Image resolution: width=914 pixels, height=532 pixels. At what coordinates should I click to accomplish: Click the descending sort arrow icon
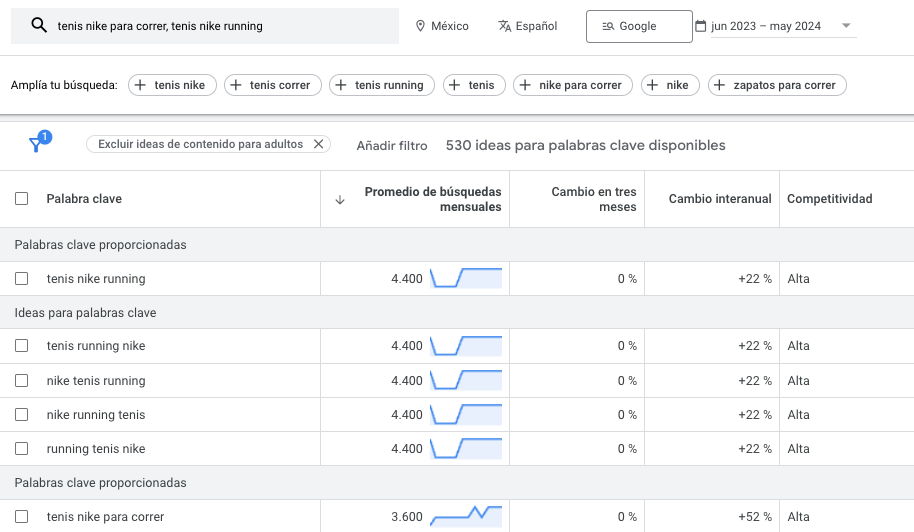coord(340,200)
